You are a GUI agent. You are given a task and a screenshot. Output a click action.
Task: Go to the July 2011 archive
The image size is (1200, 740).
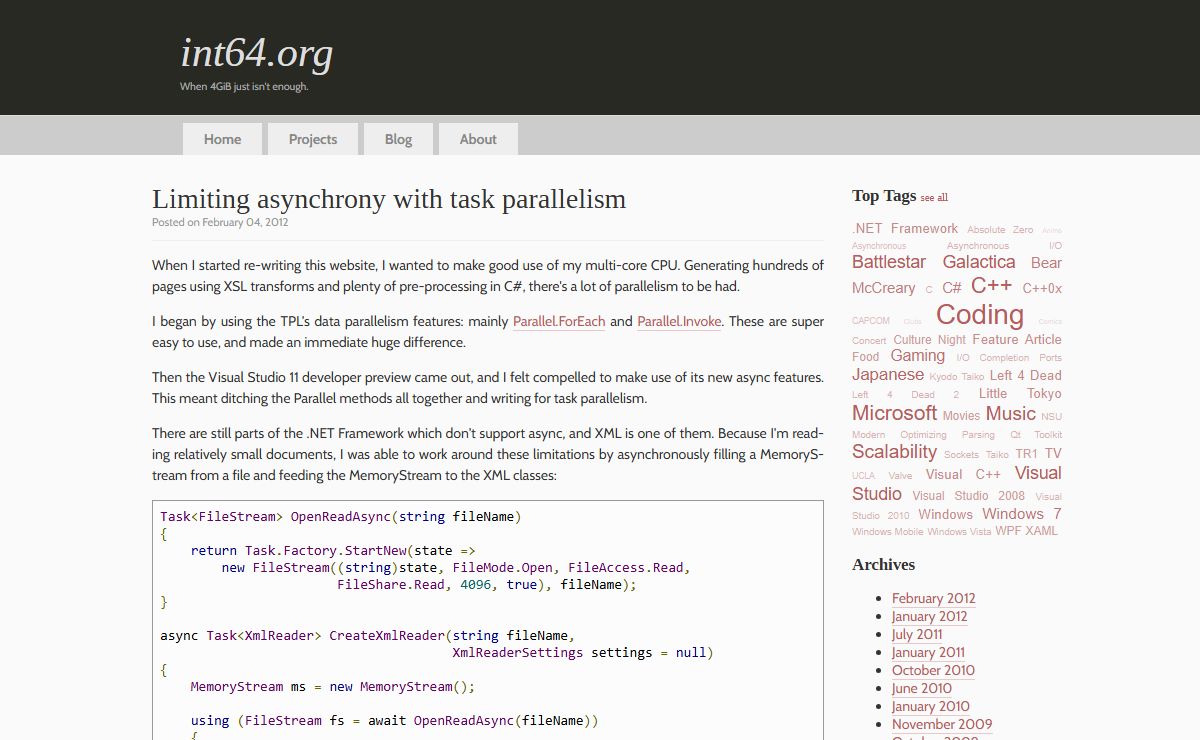(x=917, y=634)
